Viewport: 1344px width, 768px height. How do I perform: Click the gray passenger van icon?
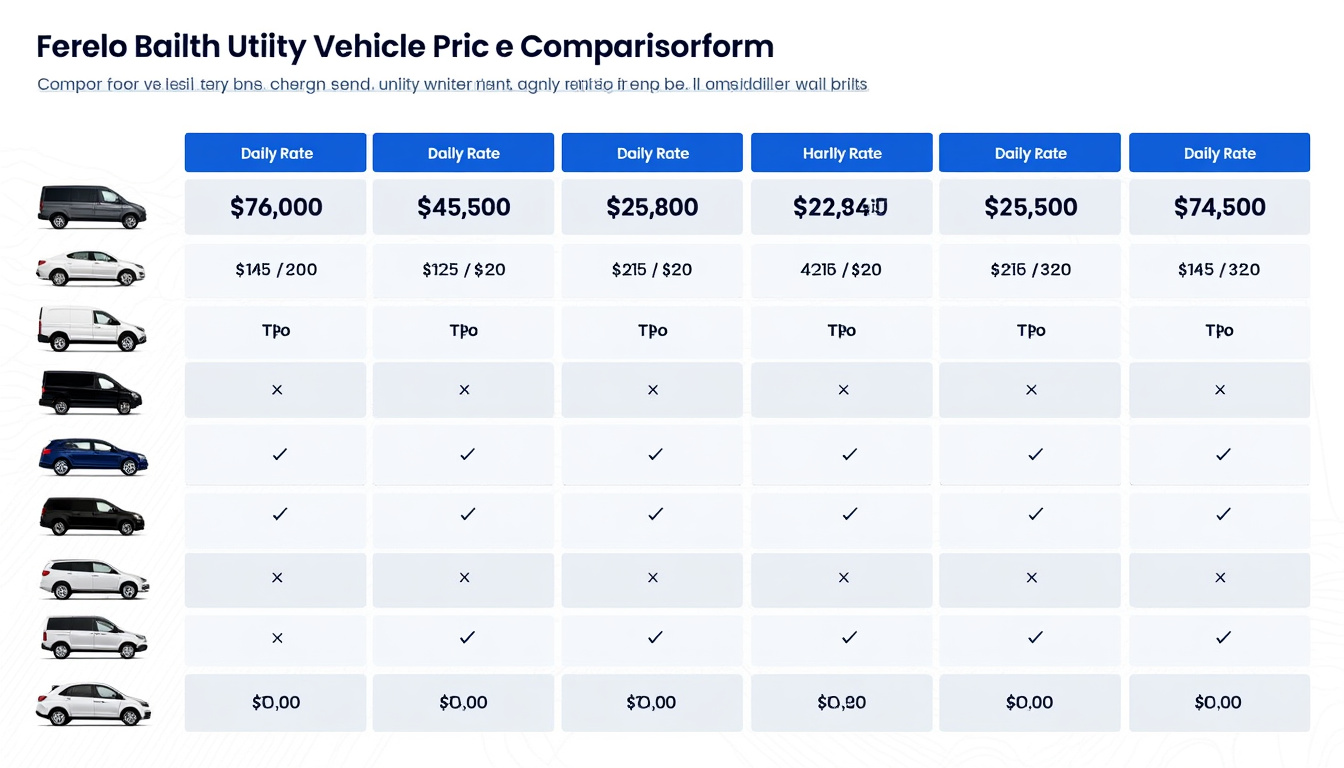(92, 207)
